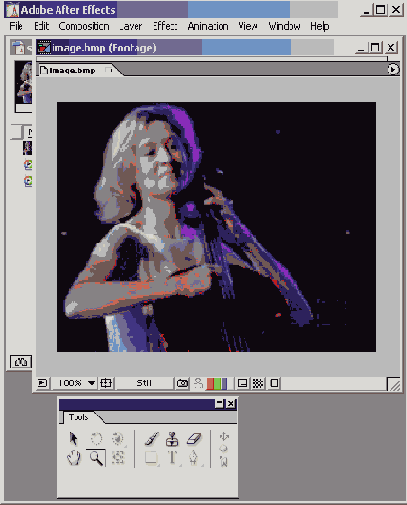The image size is (407, 505).
Task: Close the Tools palette
Action: click(231, 404)
